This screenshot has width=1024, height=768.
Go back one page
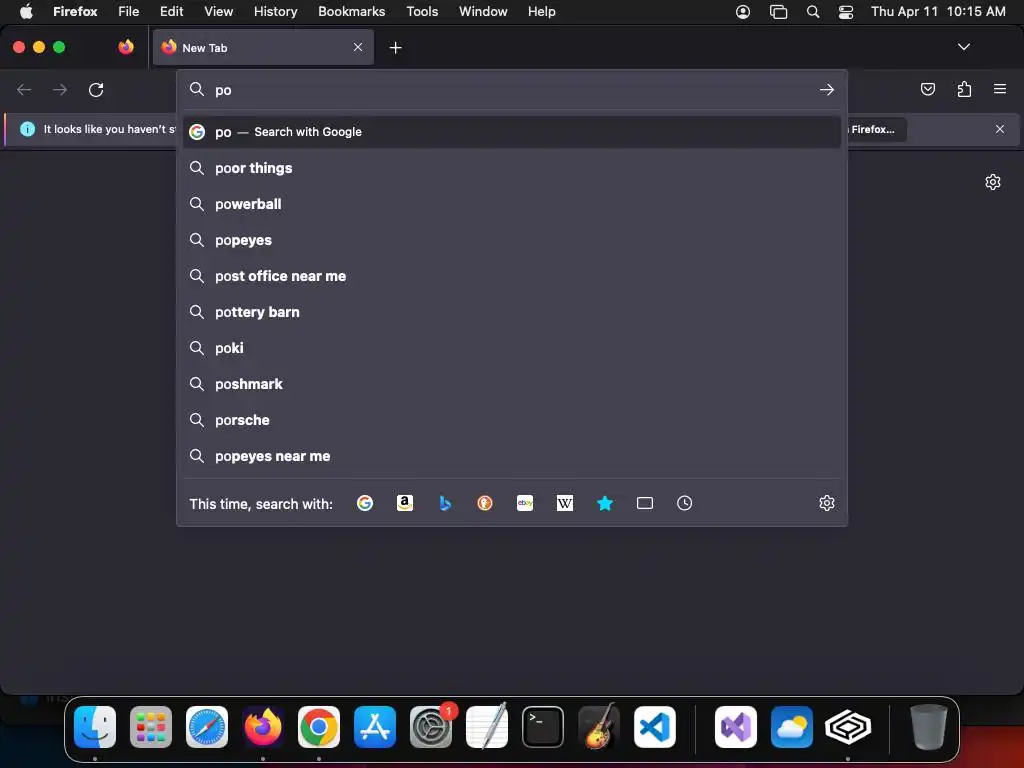[24, 89]
